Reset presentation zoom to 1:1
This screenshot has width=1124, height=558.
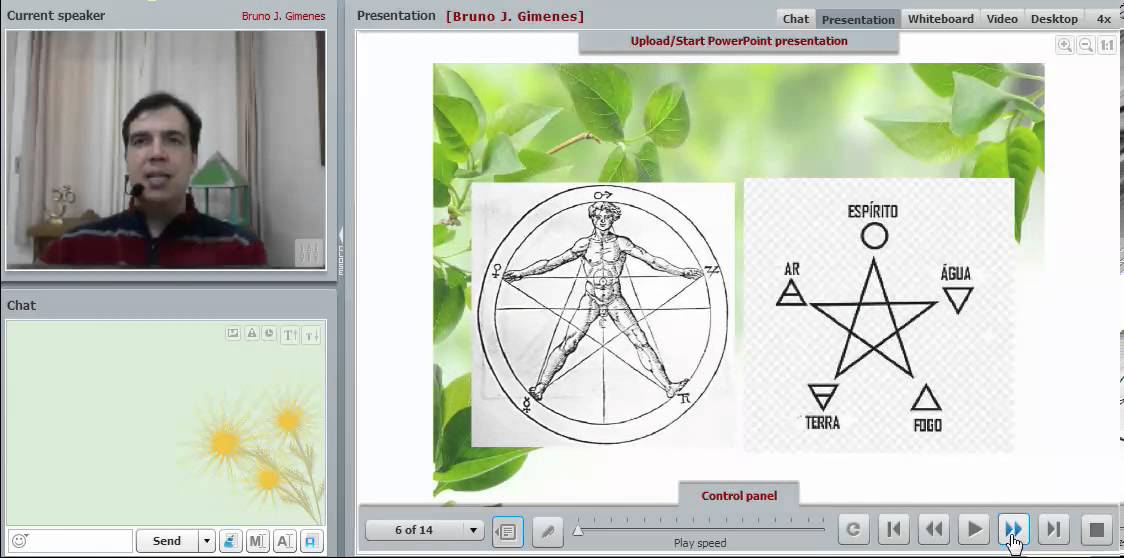tap(1107, 45)
